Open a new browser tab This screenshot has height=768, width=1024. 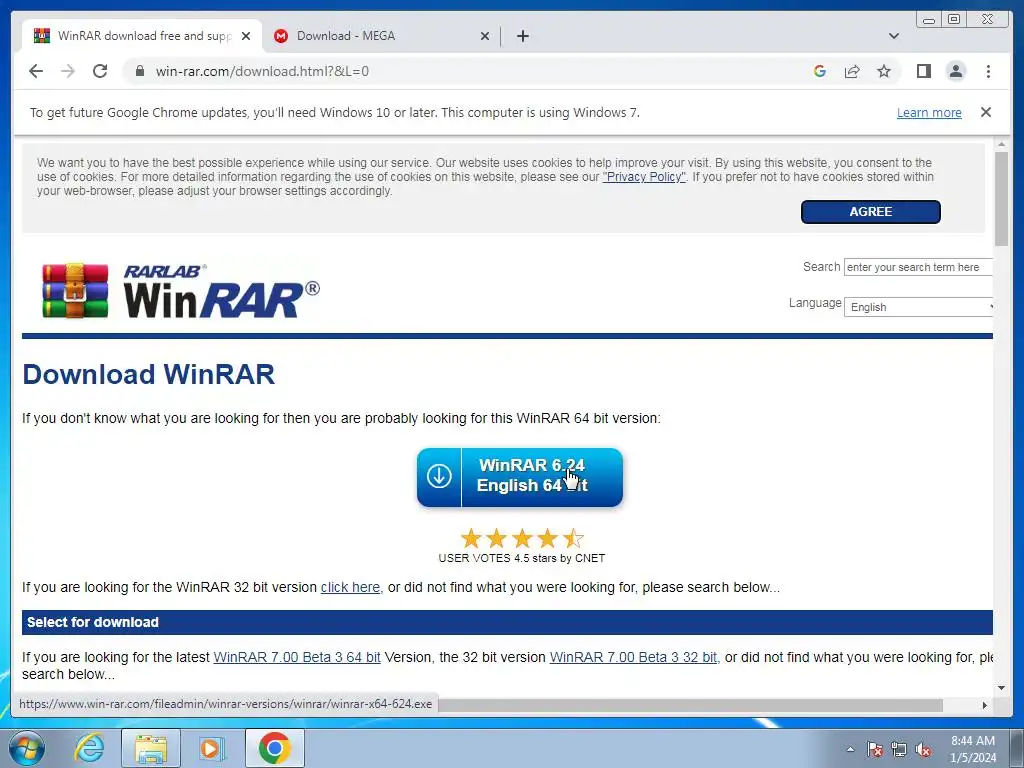click(522, 36)
